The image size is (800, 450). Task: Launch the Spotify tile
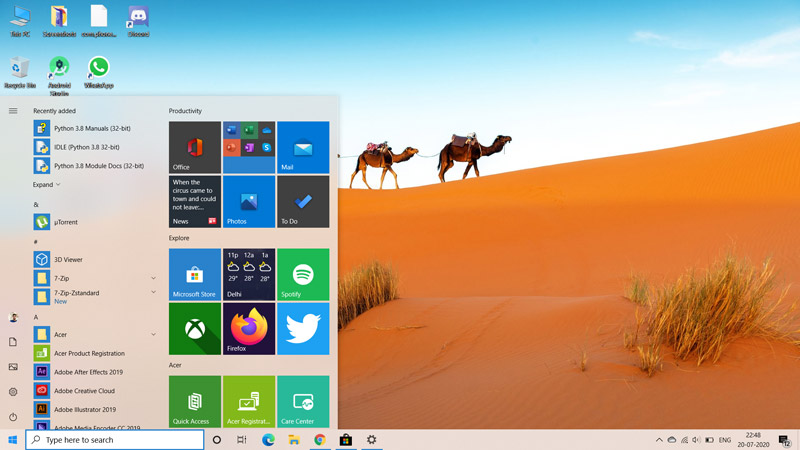[303, 274]
